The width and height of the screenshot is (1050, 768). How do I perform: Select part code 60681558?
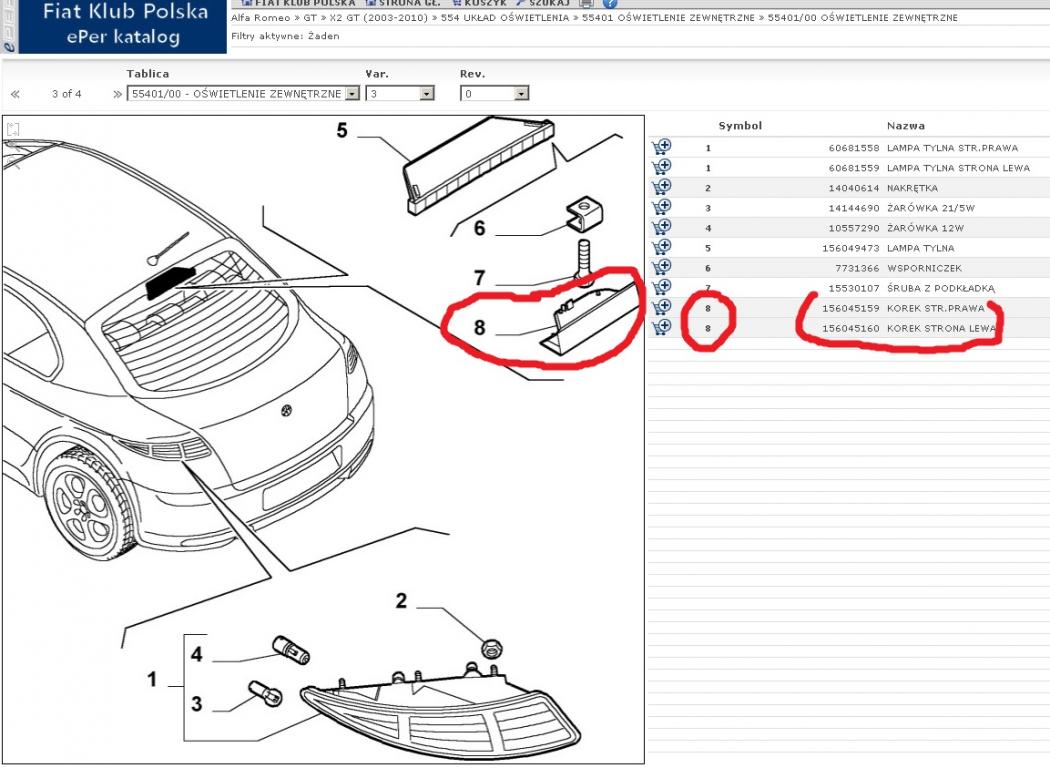(x=854, y=148)
